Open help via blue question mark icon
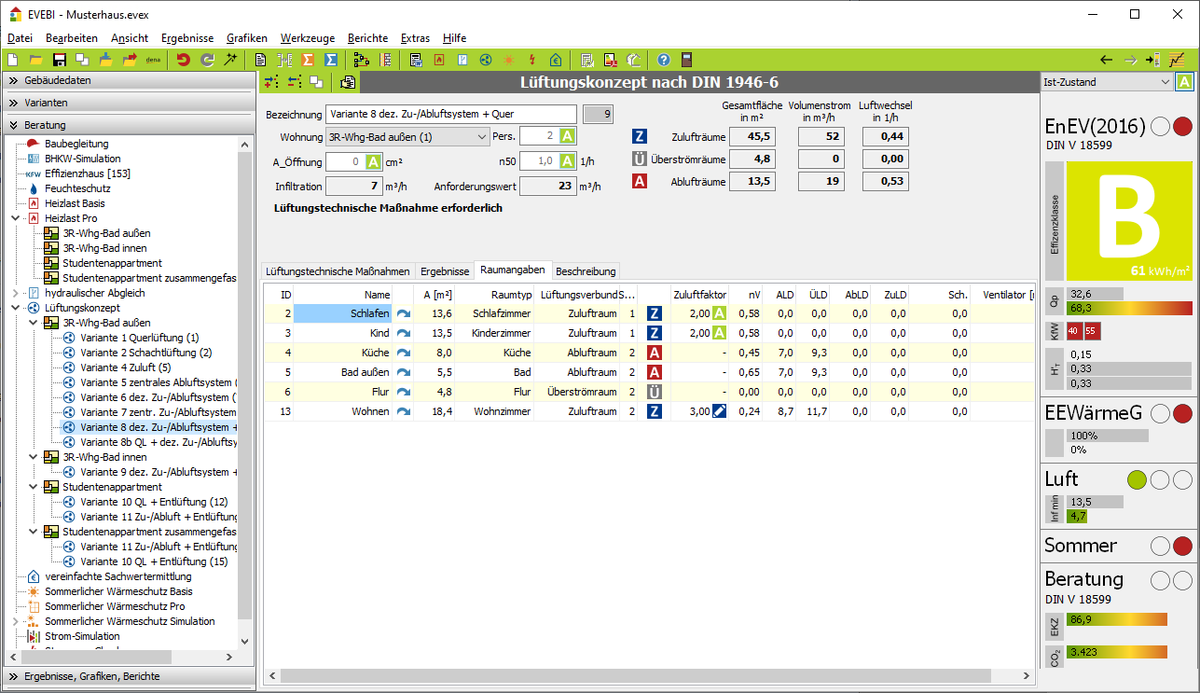This screenshot has height=693, width=1200. pos(663,60)
